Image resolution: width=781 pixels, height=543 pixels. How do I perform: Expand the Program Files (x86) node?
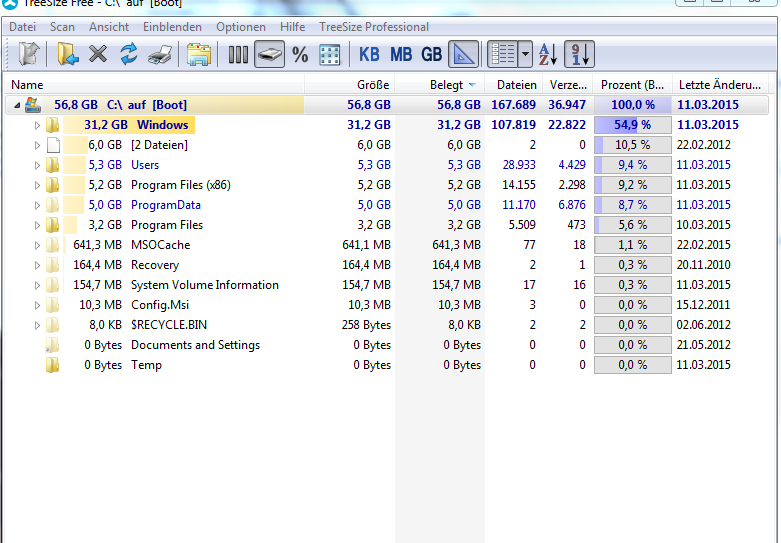pyautogui.click(x=37, y=185)
